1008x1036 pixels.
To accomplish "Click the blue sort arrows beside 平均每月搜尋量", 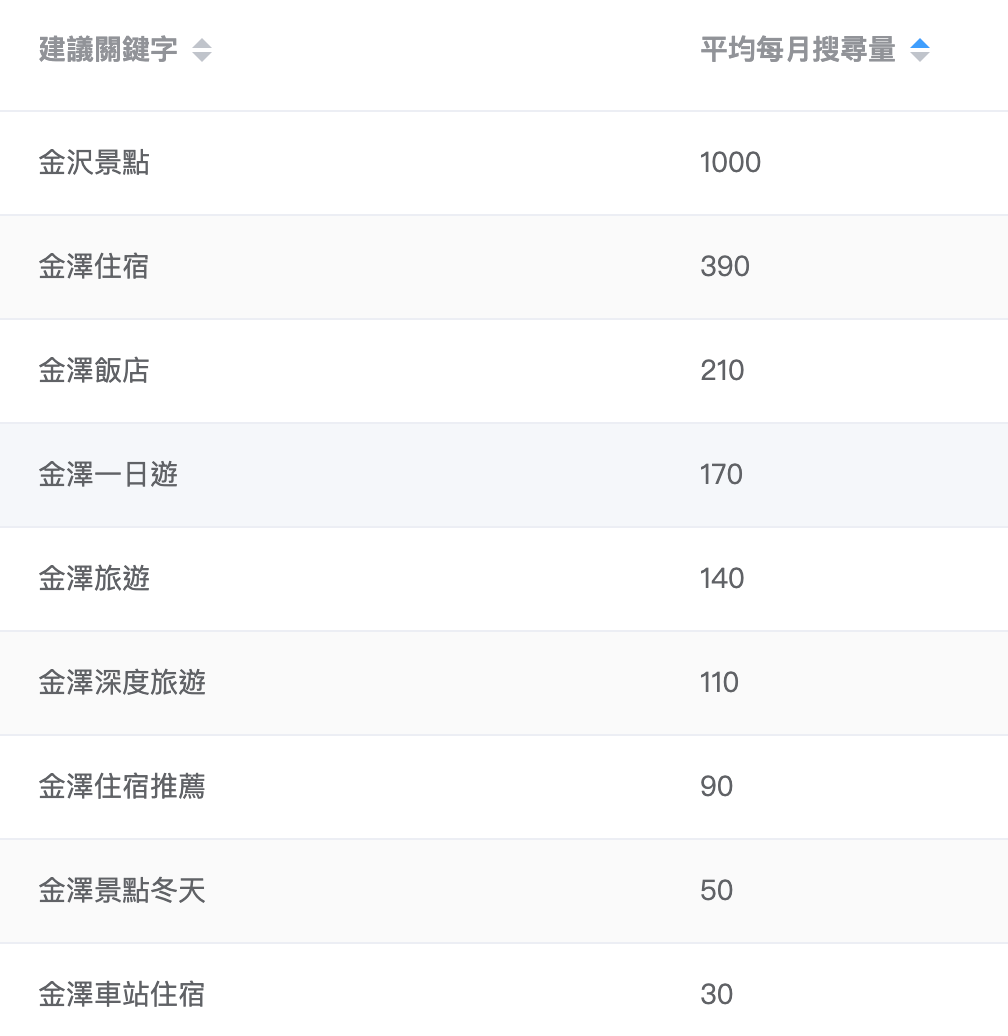I will [920, 50].
